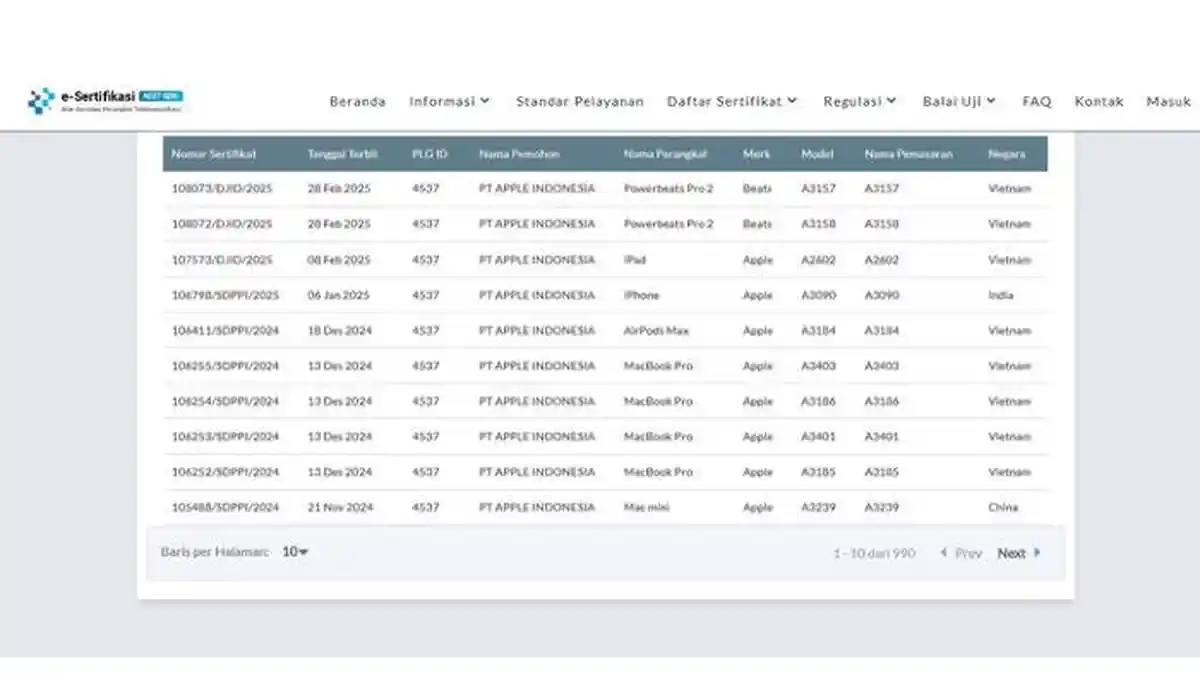
Task: Click marketing name A3184
Action: click(882, 330)
